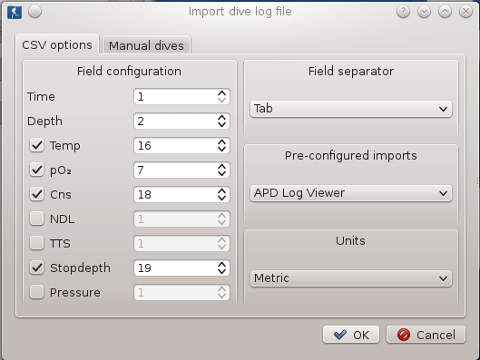480x360 pixels.
Task: Click the Time field stepper arrows
Action: point(222,97)
